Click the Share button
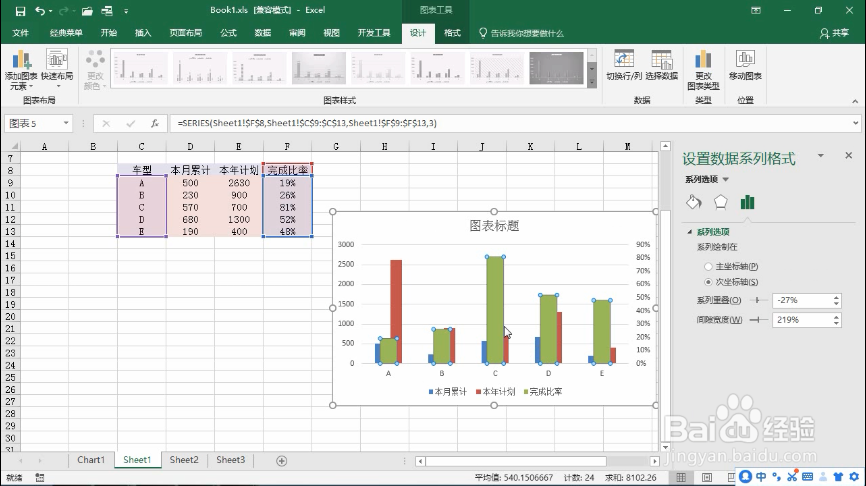 click(x=835, y=33)
